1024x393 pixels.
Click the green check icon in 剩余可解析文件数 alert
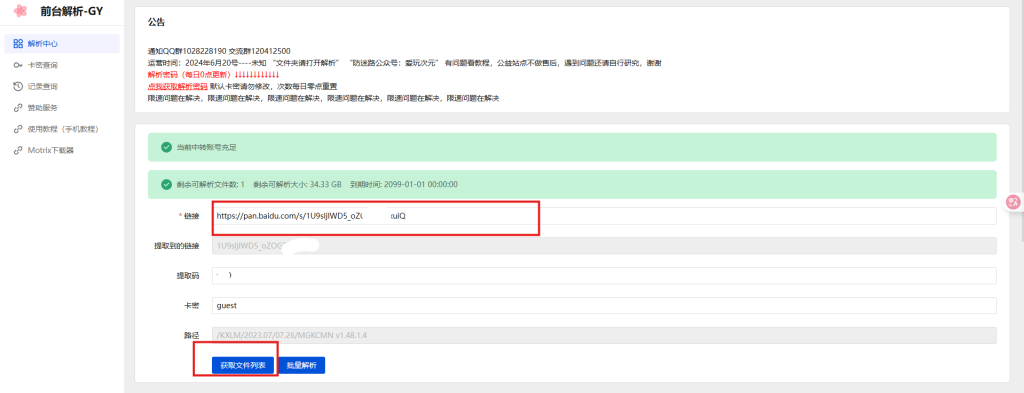coord(166,184)
